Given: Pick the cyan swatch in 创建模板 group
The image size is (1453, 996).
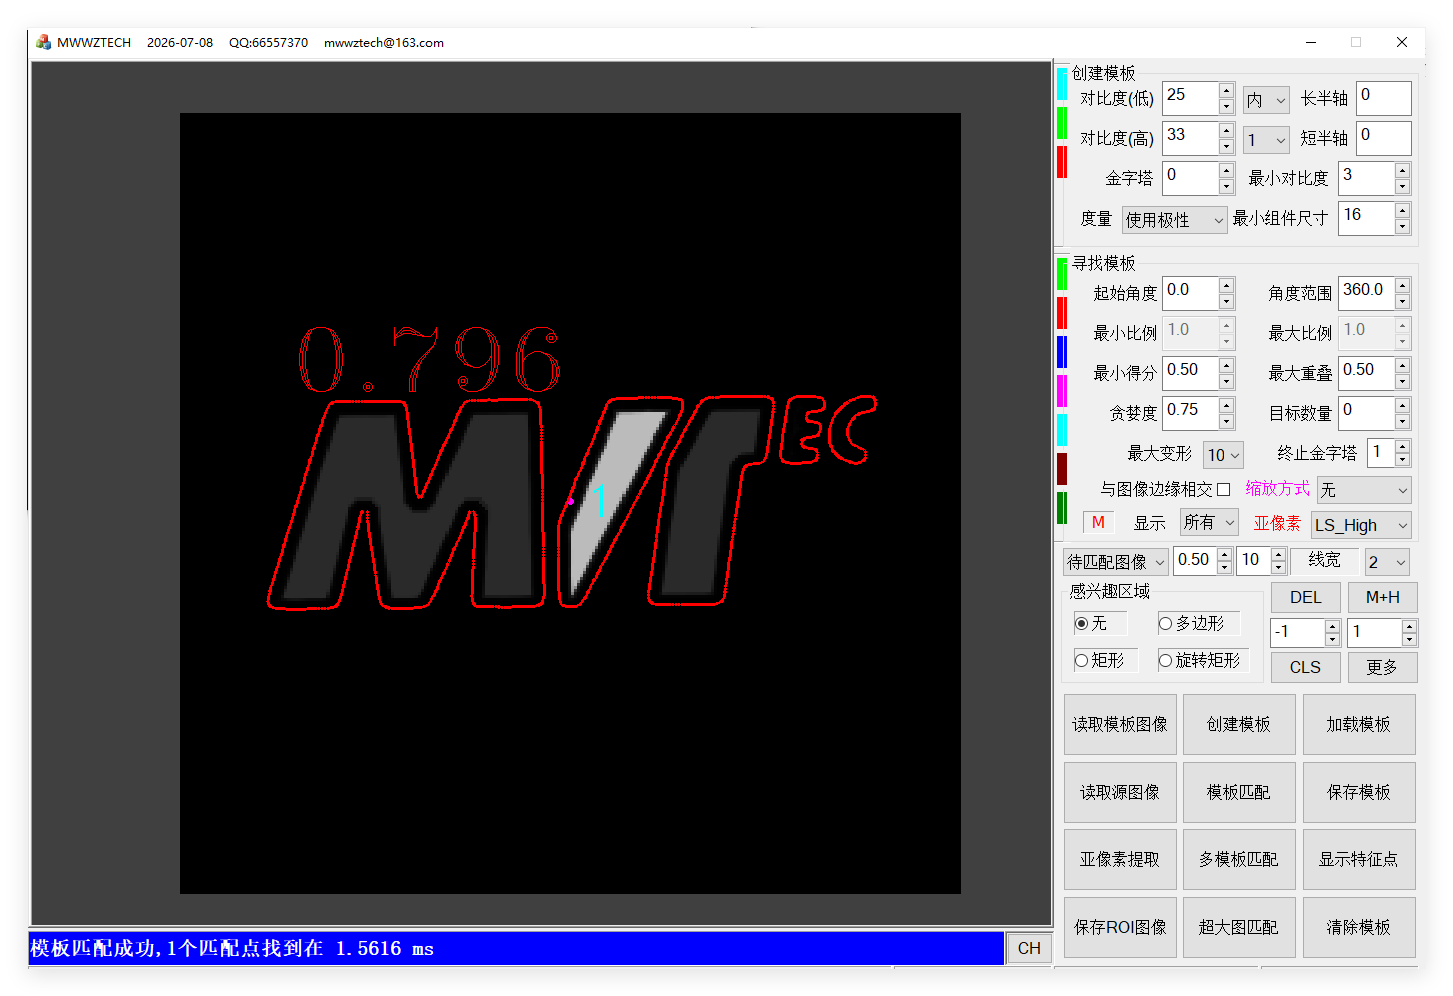Looking at the screenshot, I should click(1062, 84).
